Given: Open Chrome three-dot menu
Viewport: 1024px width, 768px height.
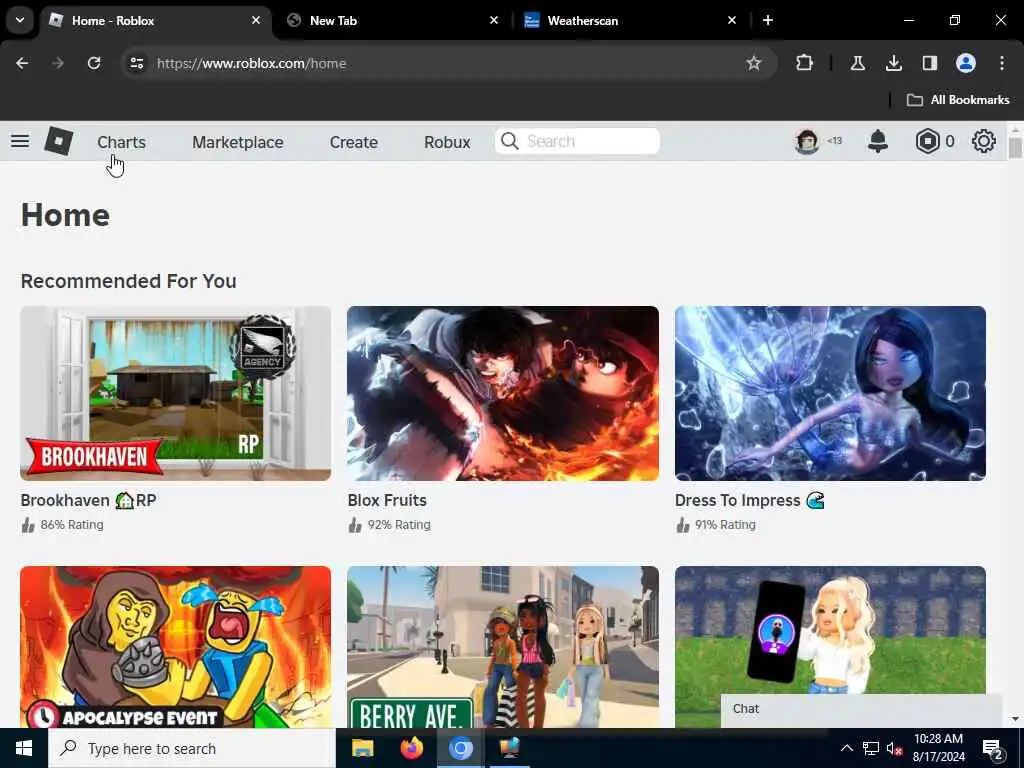Looking at the screenshot, I should 1002,63.
